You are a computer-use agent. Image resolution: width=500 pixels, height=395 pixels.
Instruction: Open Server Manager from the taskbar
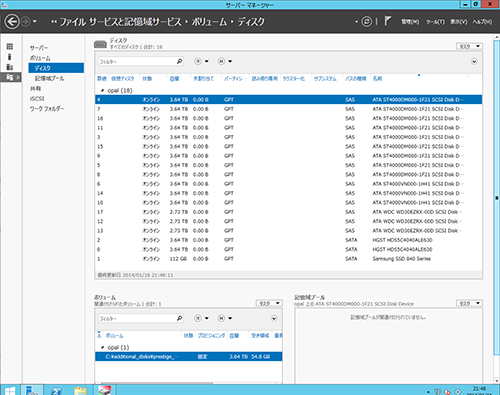(32, 390)
